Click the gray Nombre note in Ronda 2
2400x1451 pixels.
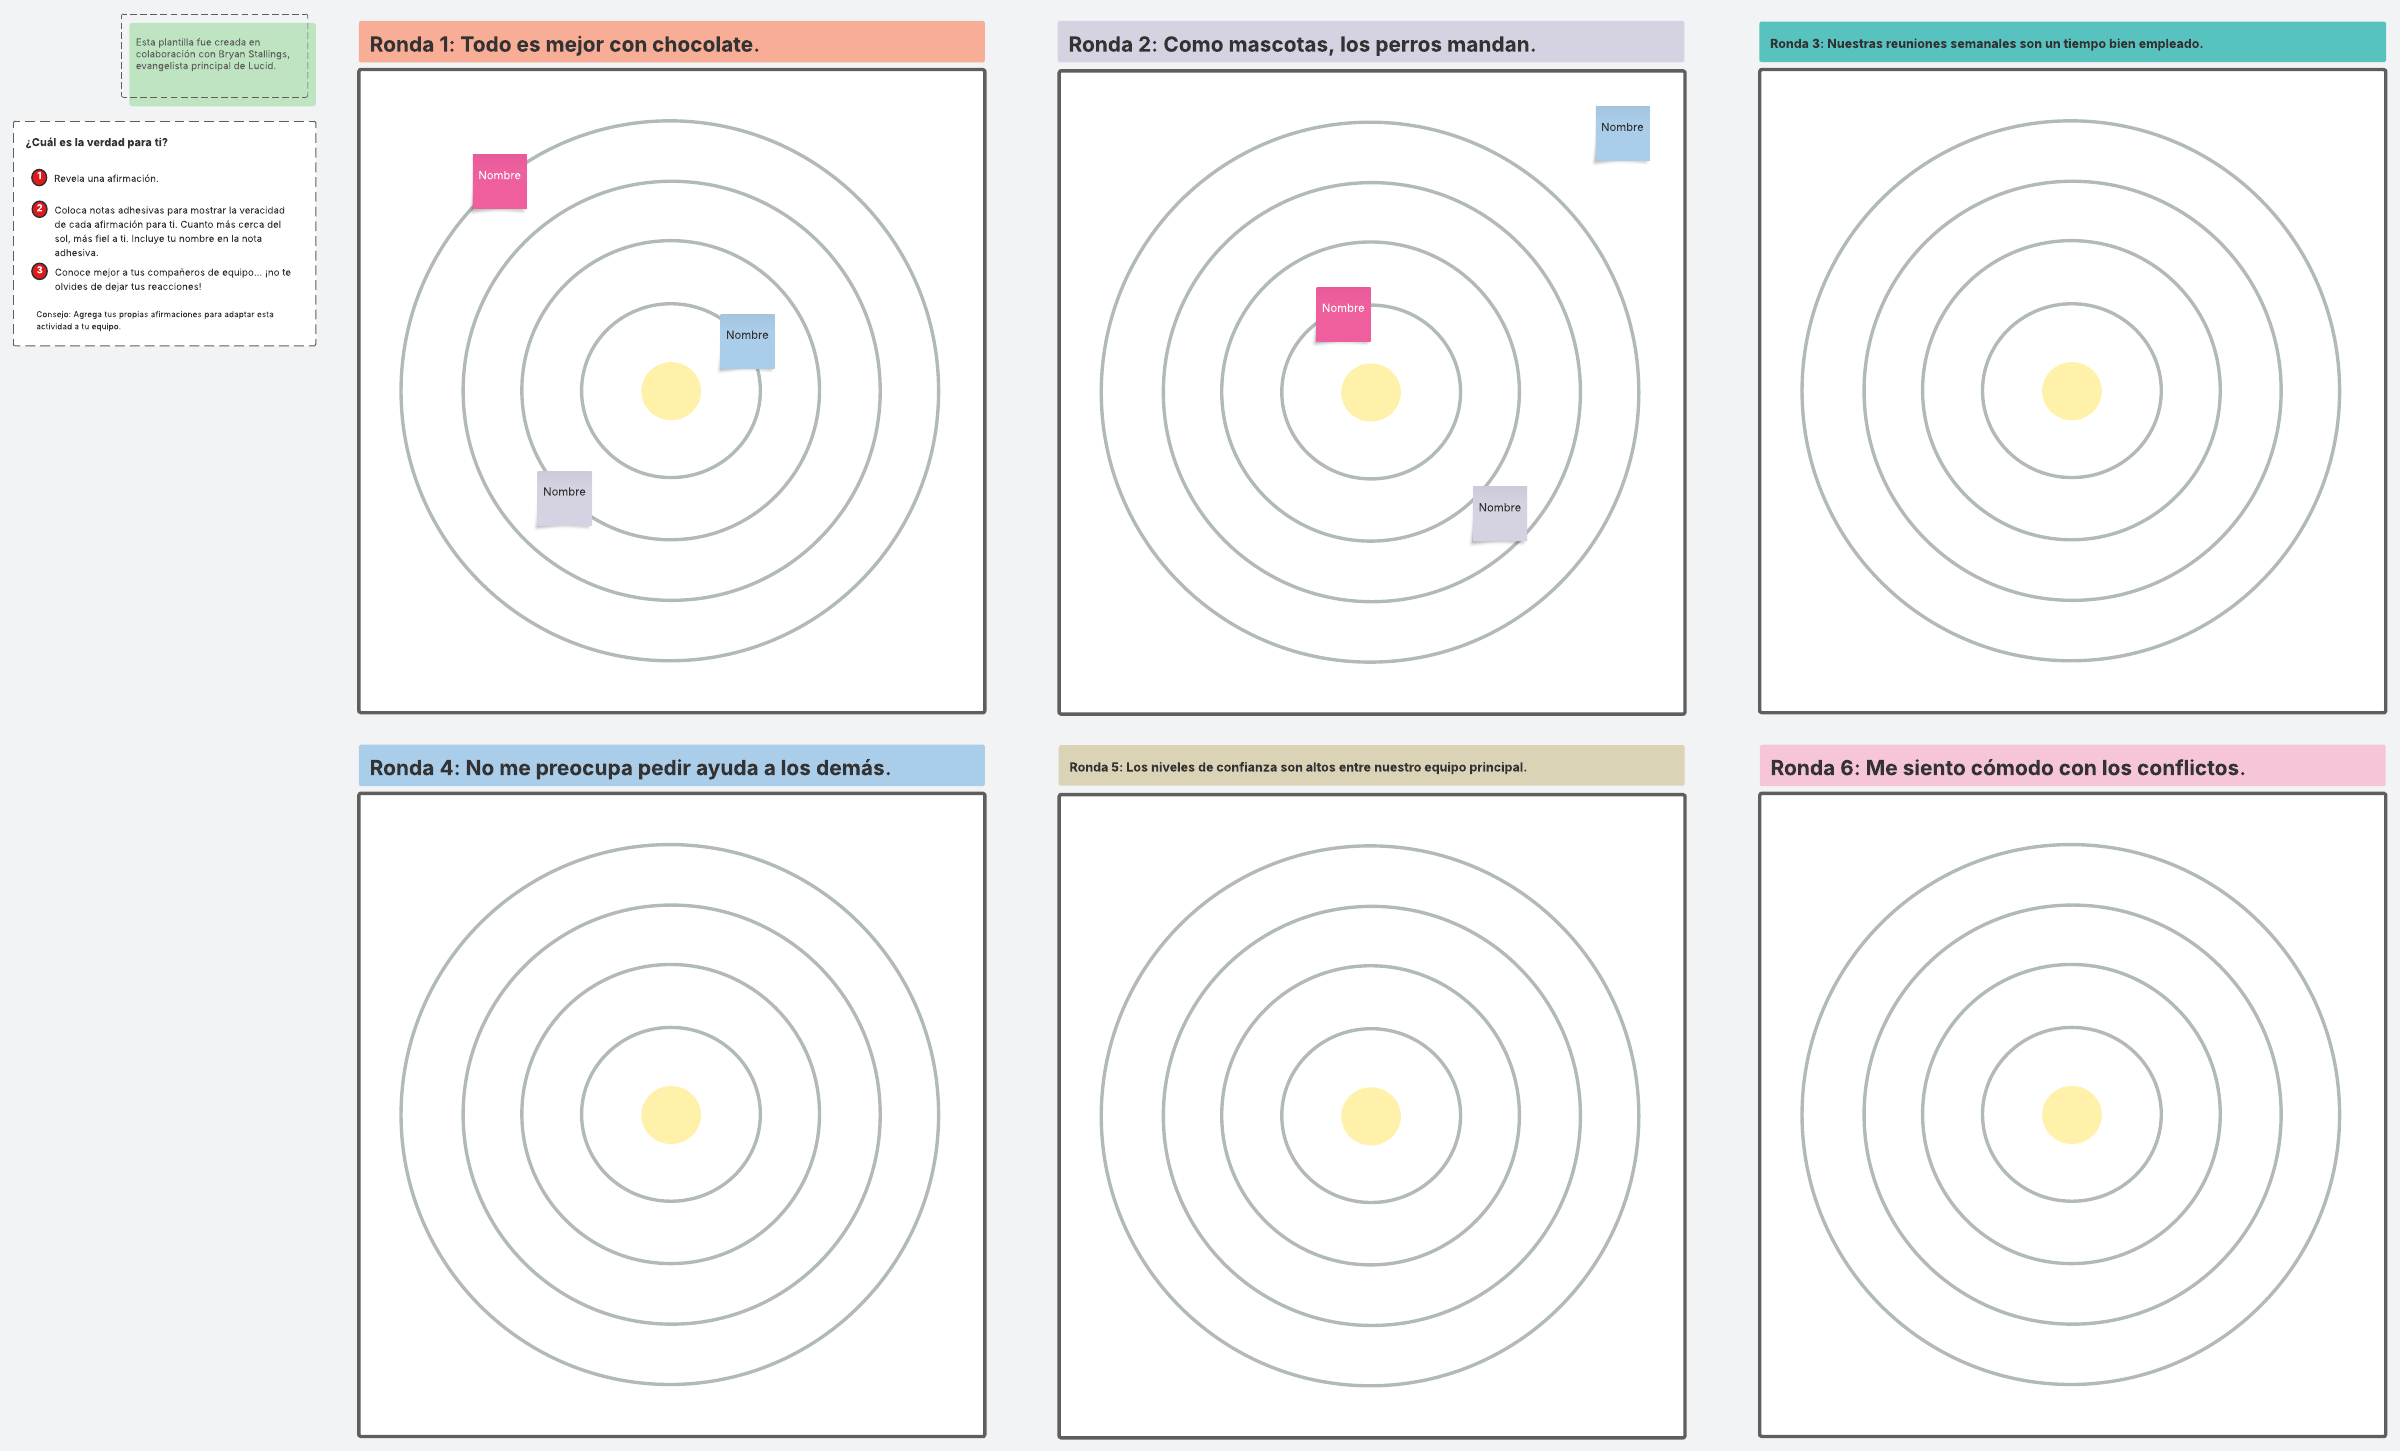click(1499, 514)
